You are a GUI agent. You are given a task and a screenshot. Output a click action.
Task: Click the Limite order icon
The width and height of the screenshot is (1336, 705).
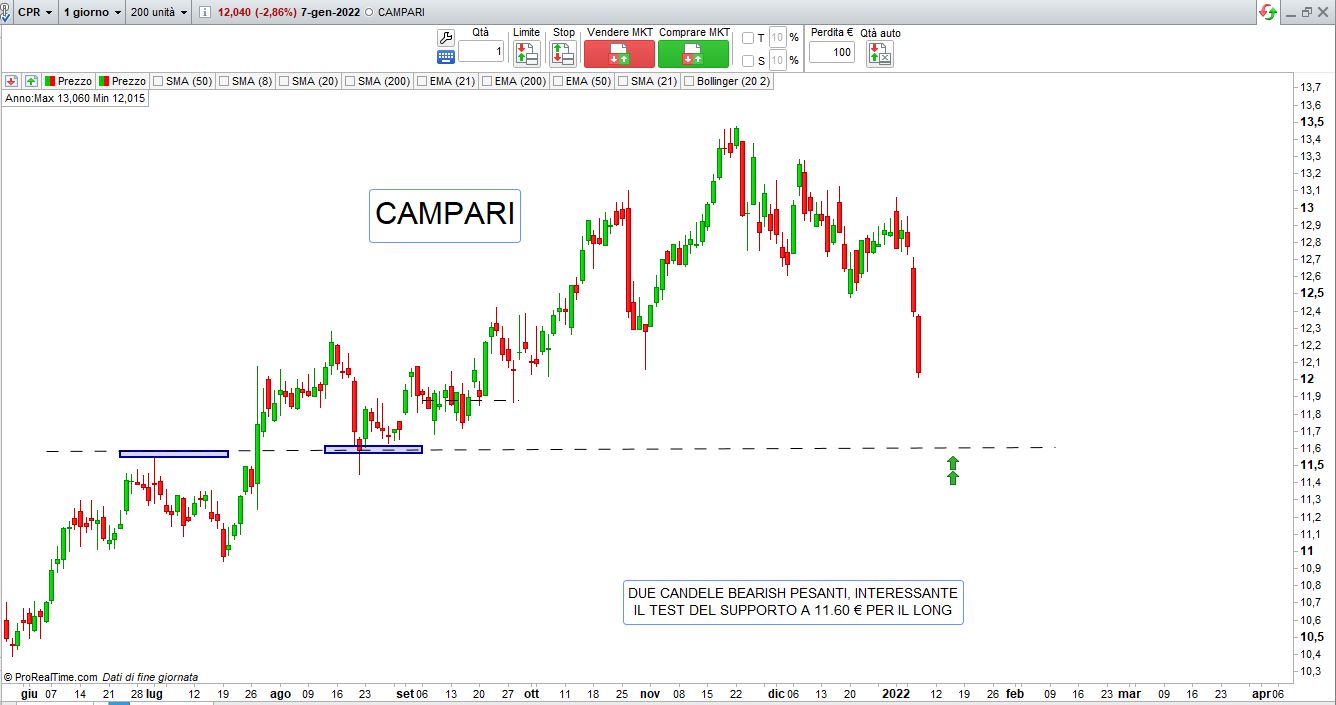527,54
